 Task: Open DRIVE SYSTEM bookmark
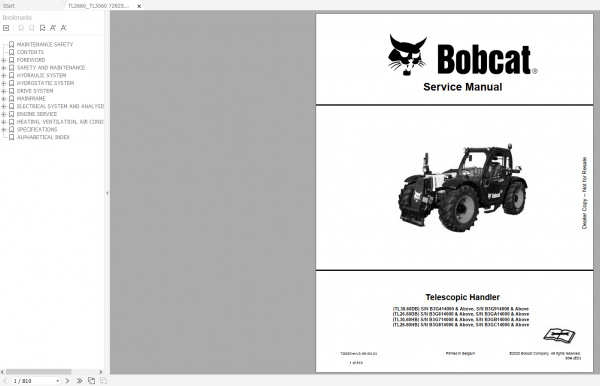coord(35,91)
